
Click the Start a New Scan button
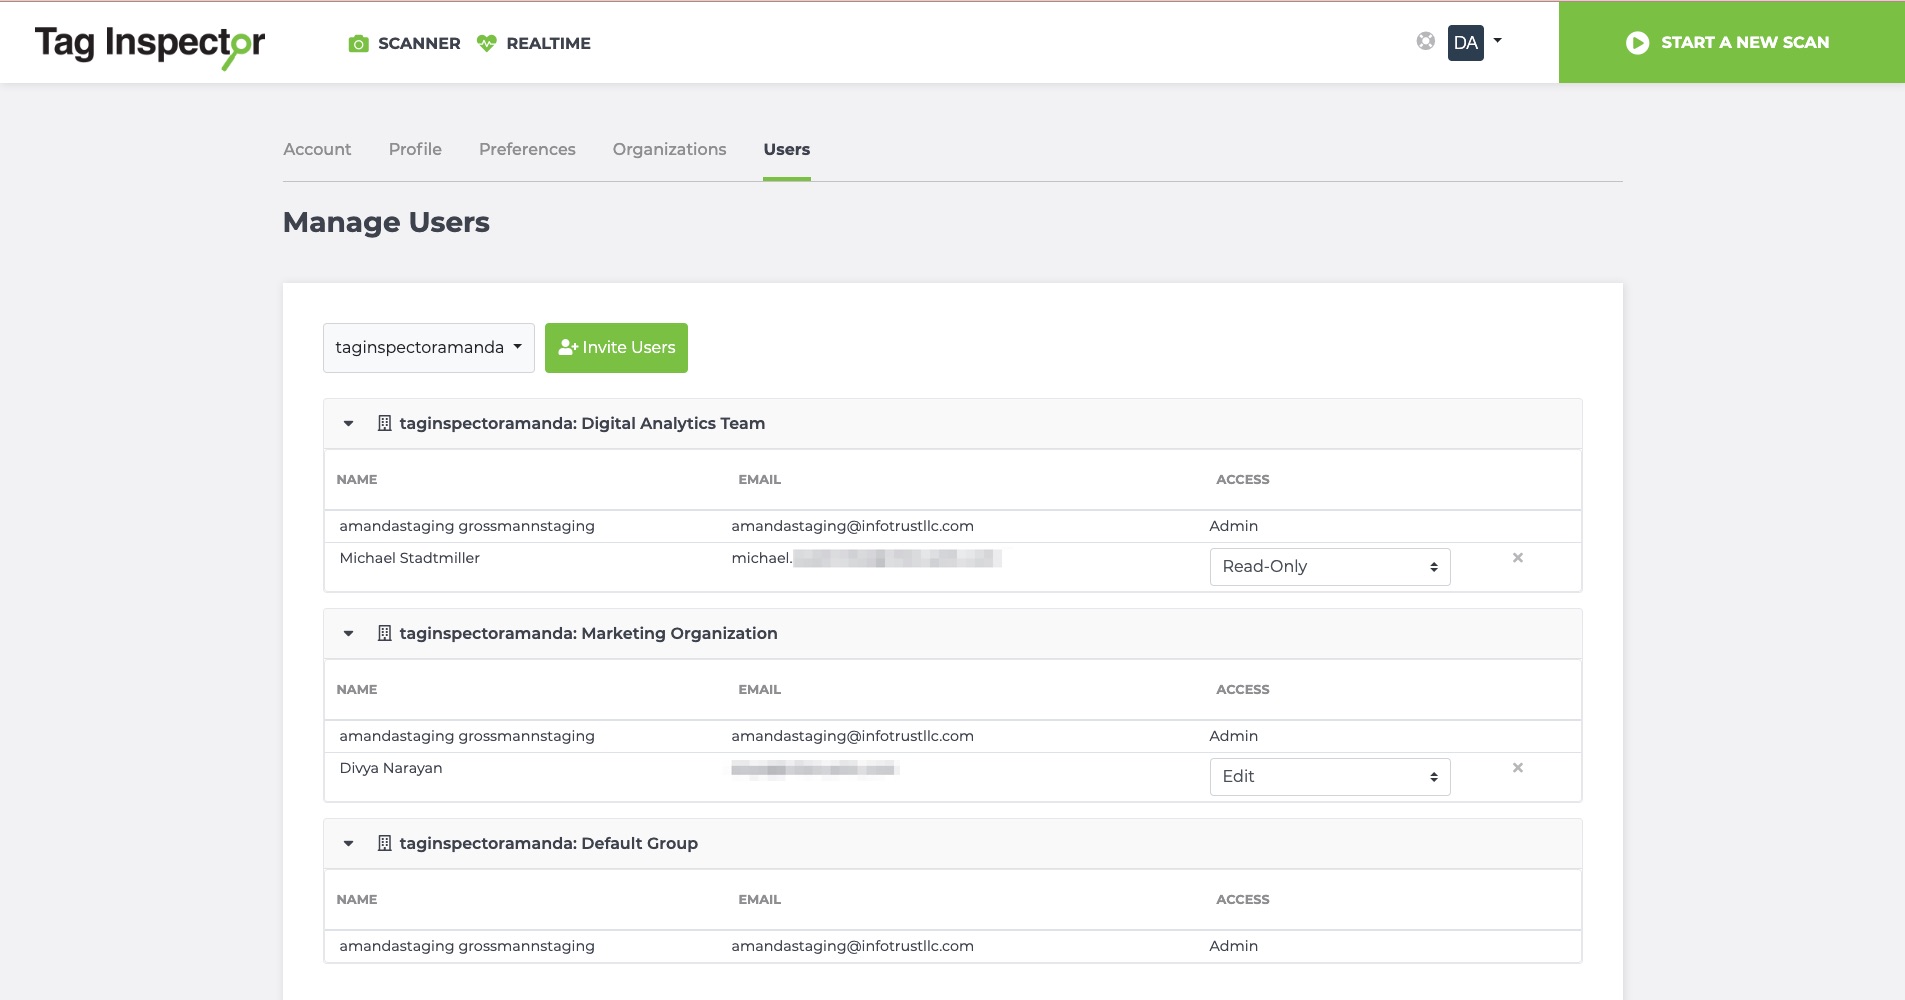1732,43
